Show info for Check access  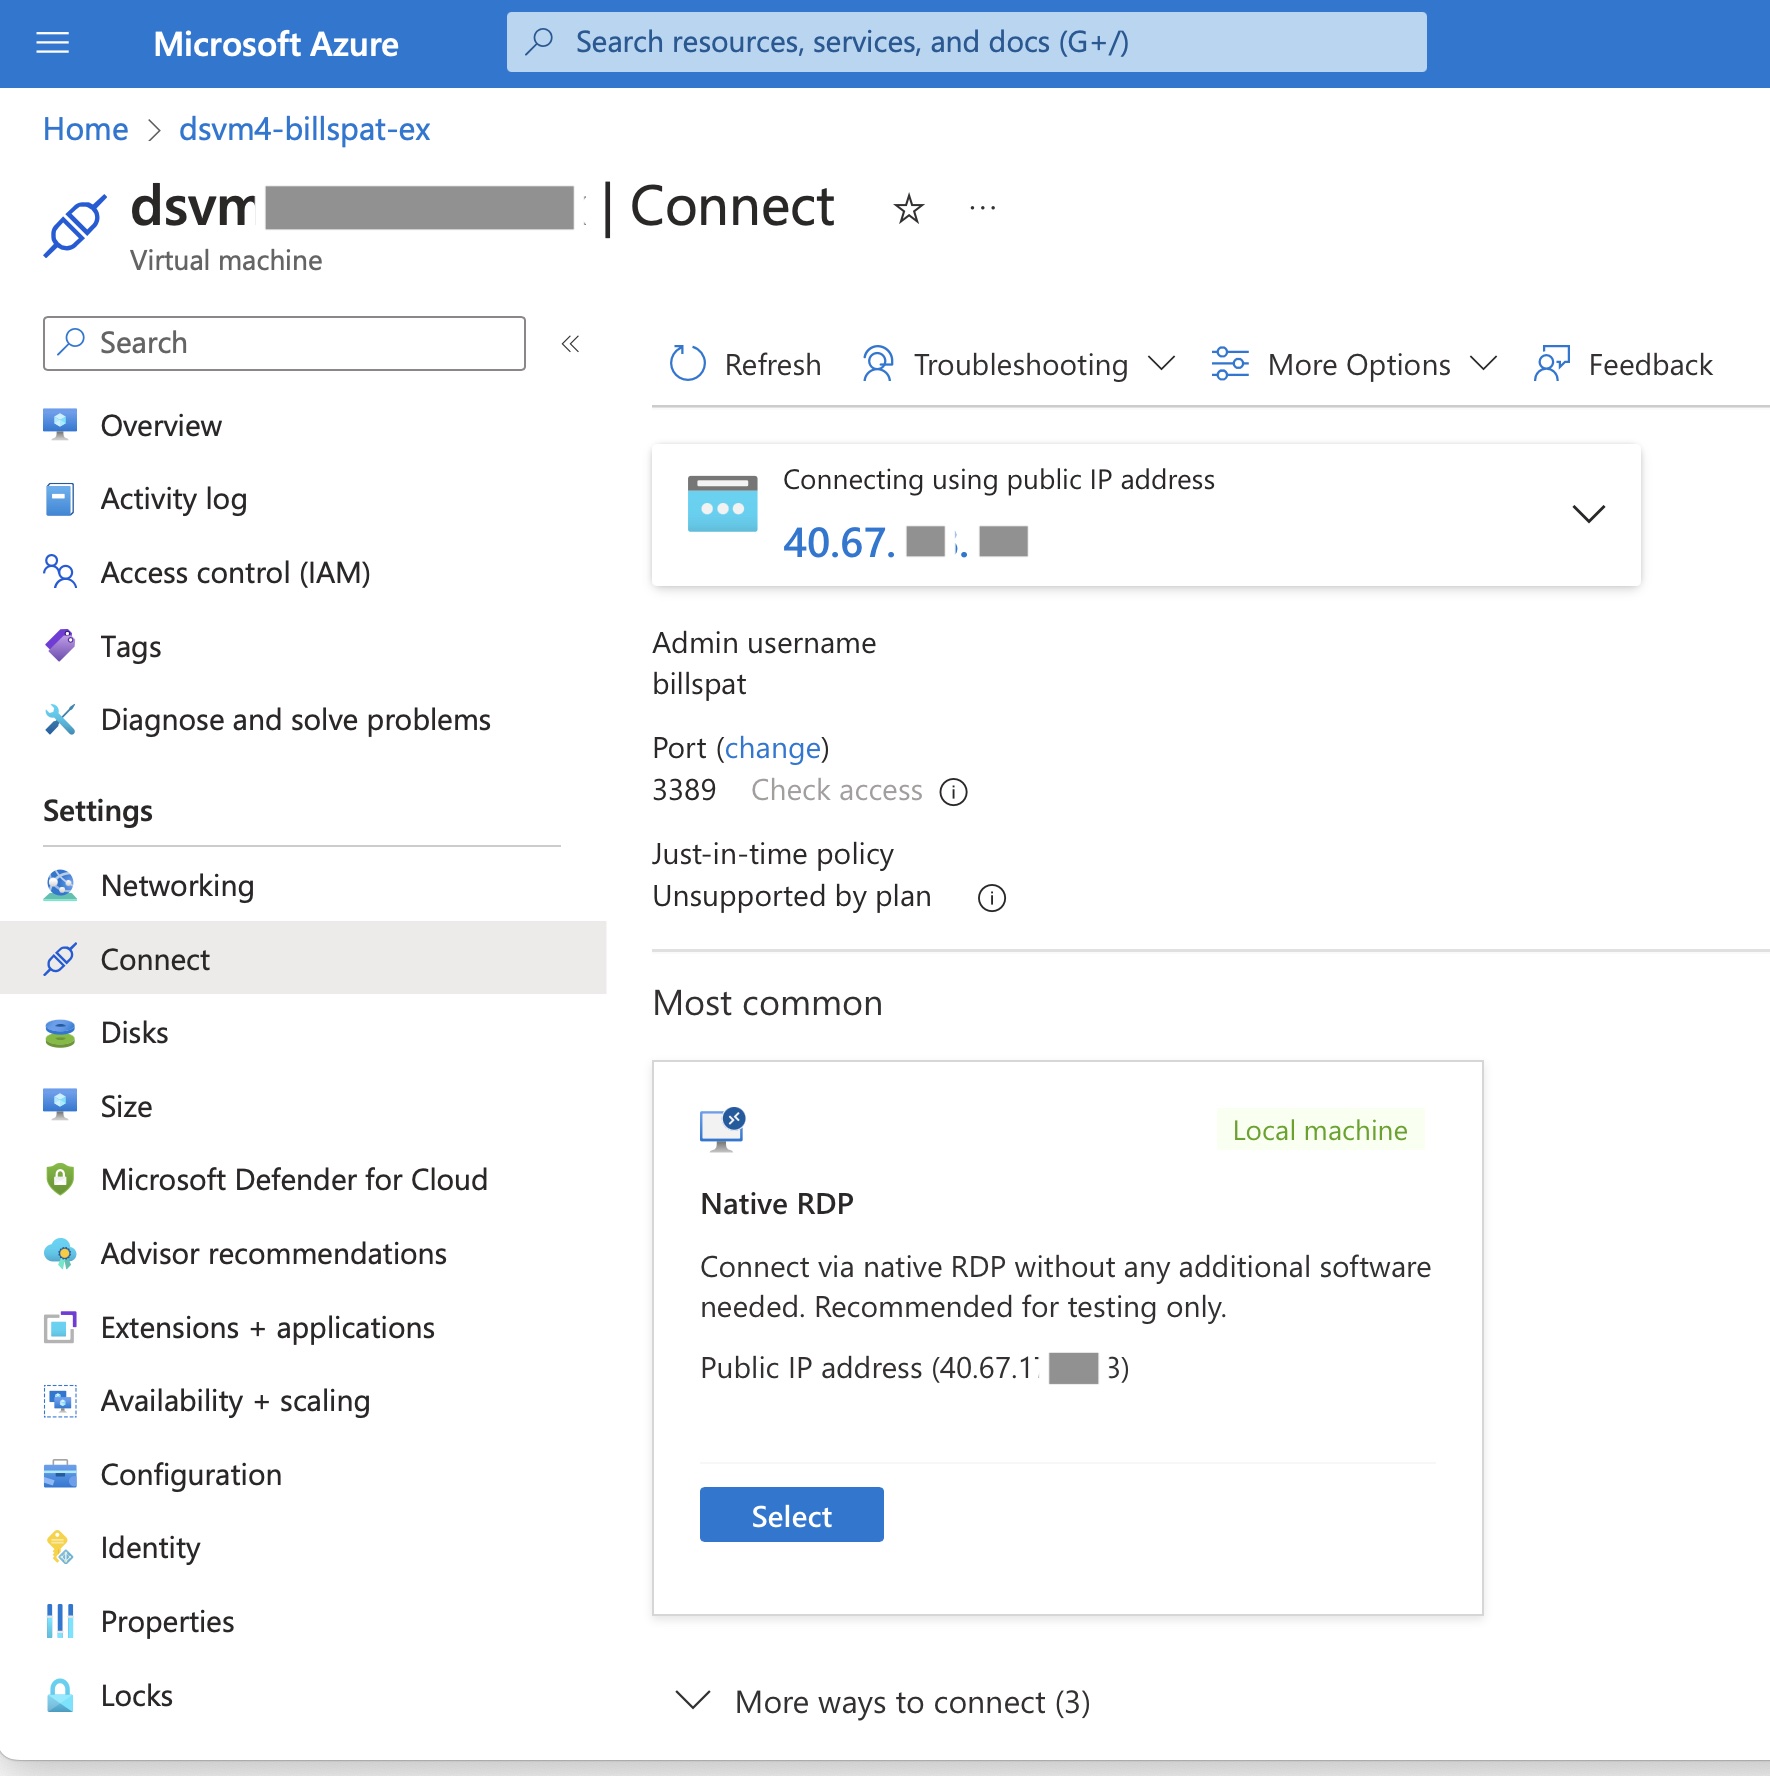click(953, 792)
